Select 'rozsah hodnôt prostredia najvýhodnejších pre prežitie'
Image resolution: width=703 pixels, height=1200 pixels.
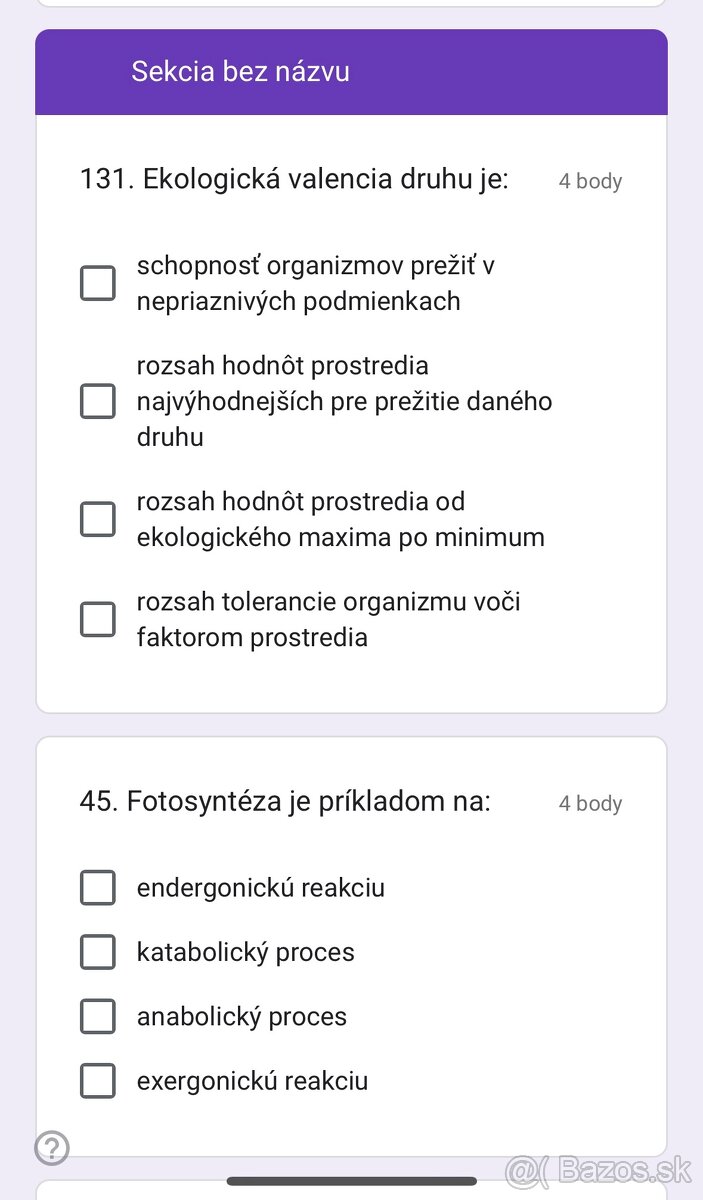97,401
